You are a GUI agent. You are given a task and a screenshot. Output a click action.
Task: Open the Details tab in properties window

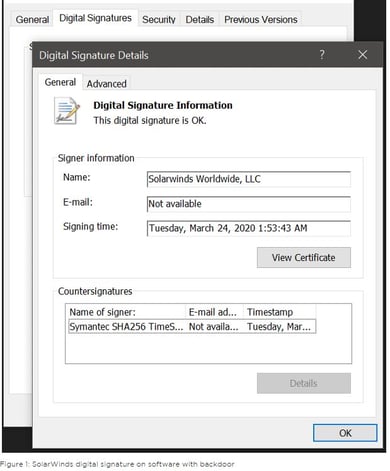[x=200, y=20]
